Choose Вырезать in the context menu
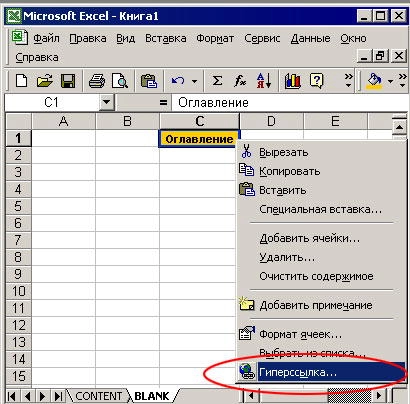The height and width of the screenshot is (404, 410). tap(321, 152)
